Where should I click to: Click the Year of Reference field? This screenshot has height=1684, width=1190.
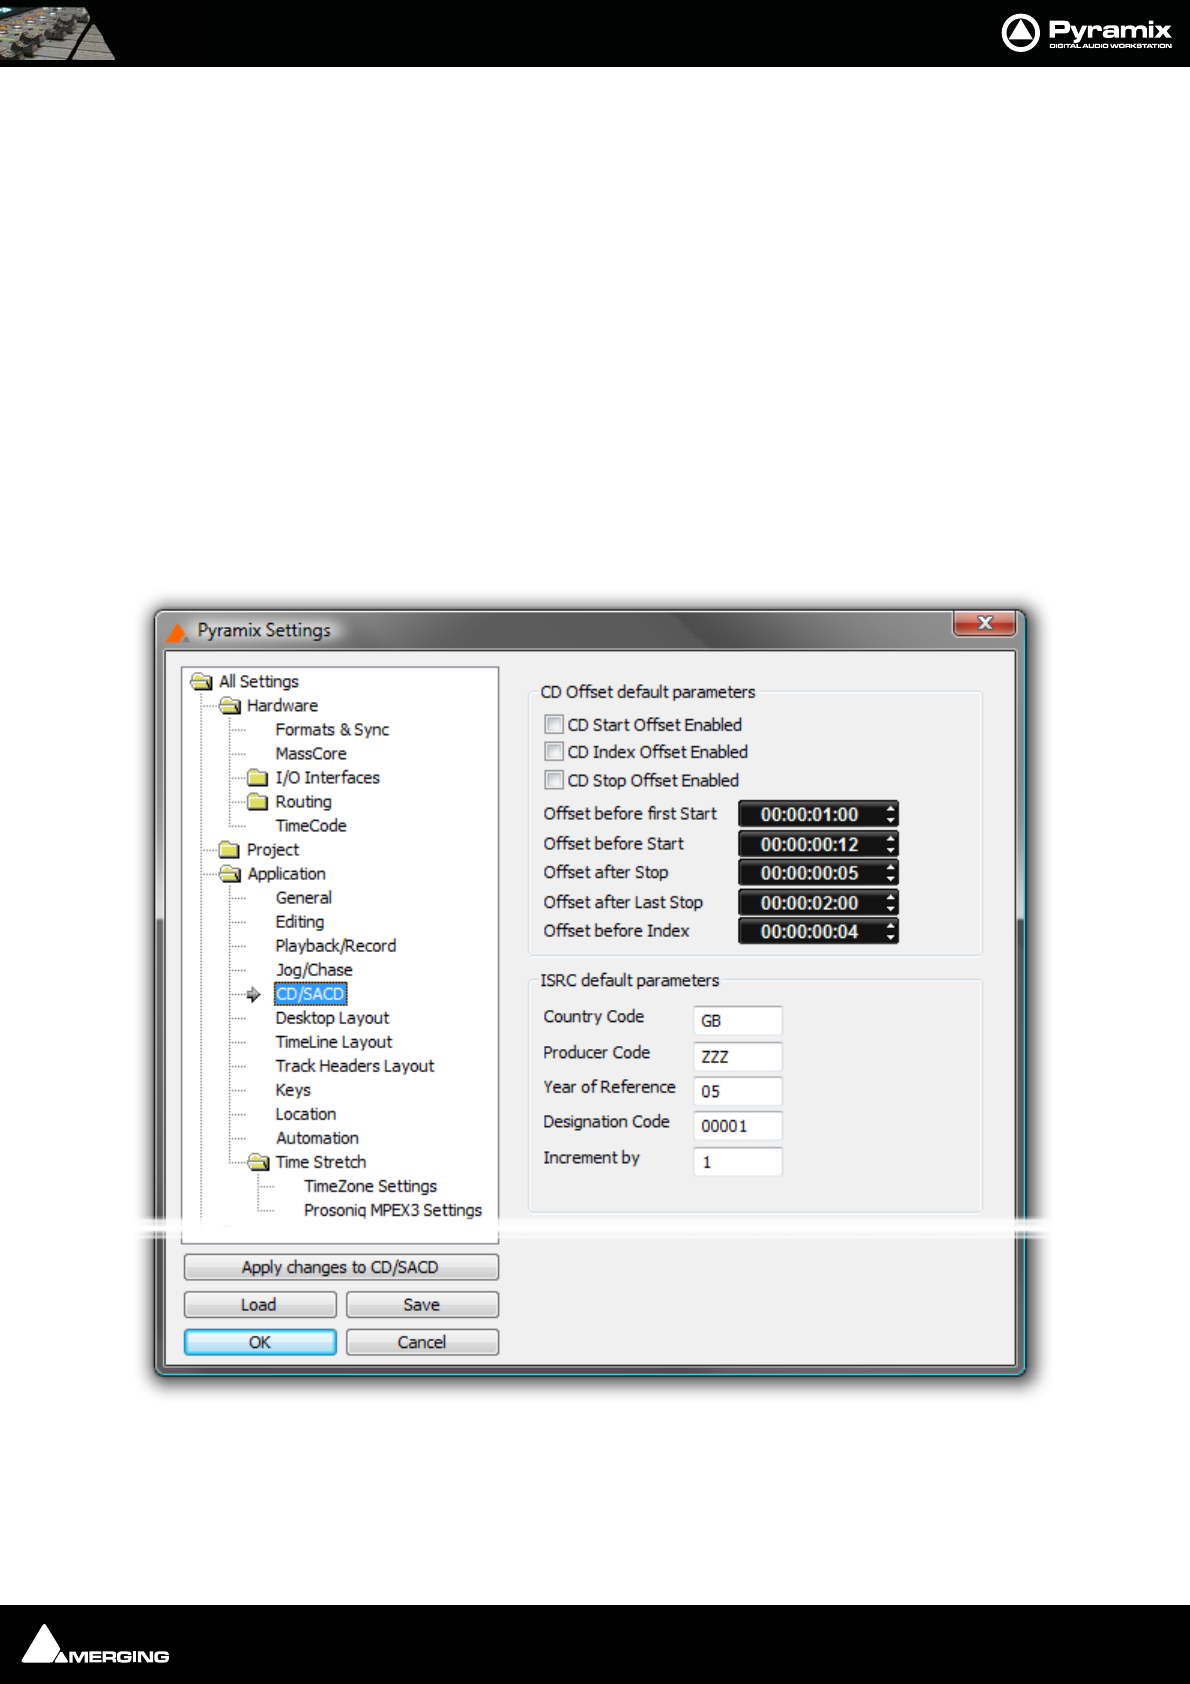(x=738, y=1092)
